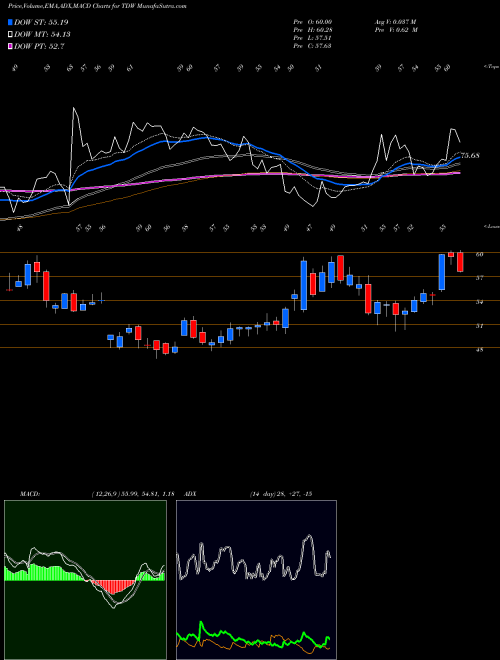Viewport: 500px width, 660px height.
Task: Click the 'Pre V: 0.02 M' volume text
Action: point(396,30)
